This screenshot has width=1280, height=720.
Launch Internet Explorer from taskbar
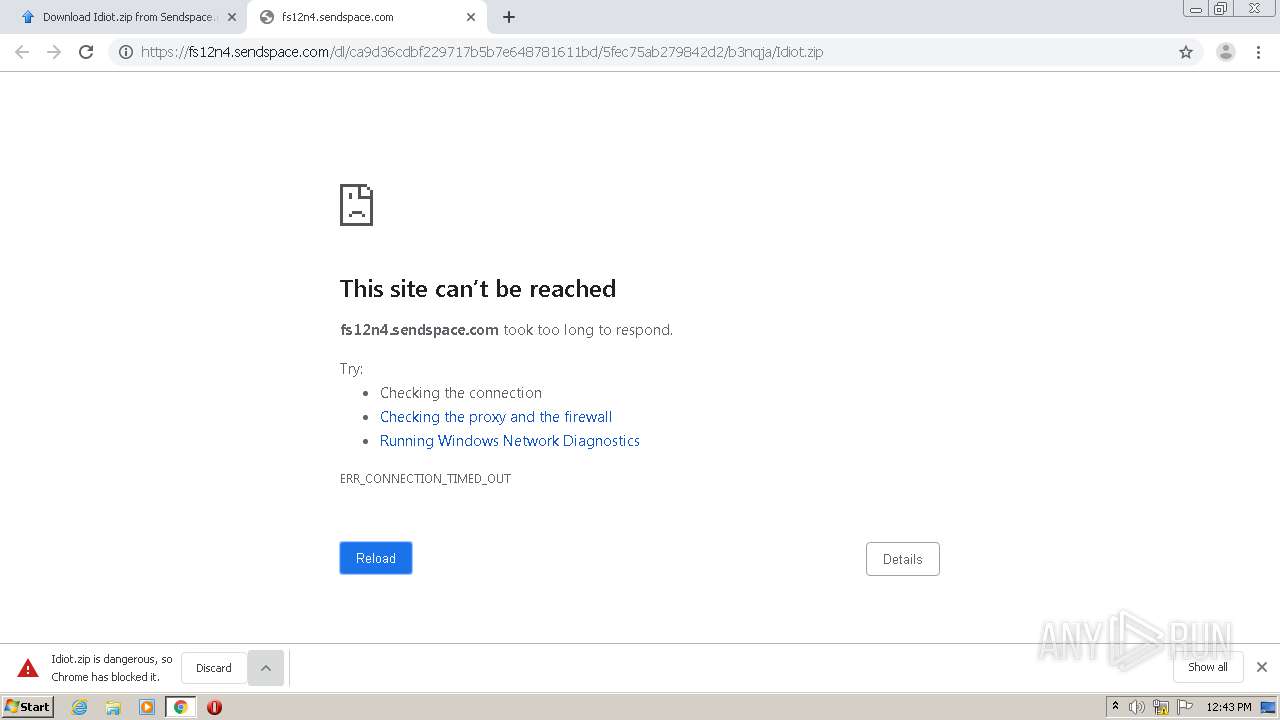(x=80, y=707)
